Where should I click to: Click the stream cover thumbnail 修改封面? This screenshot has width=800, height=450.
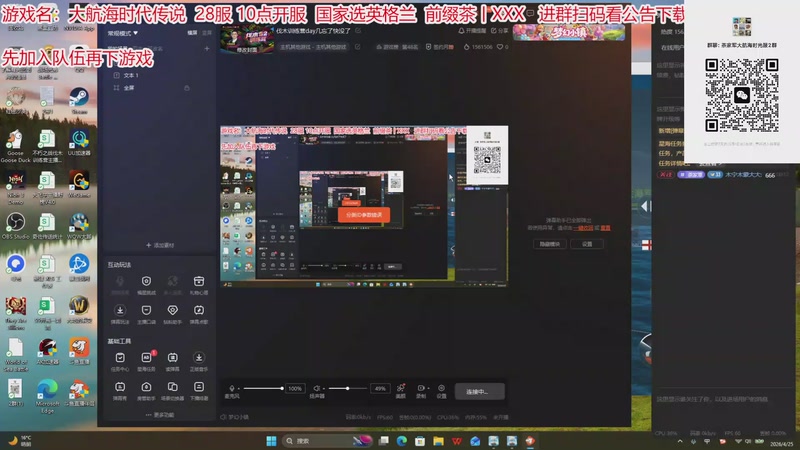(x=247, y=39)
